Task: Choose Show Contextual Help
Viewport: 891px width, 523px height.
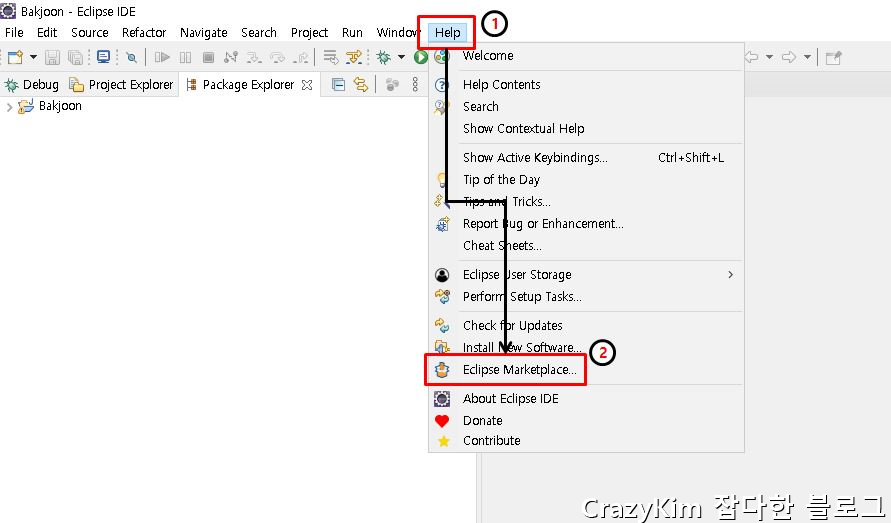Action: click(586, 128)
